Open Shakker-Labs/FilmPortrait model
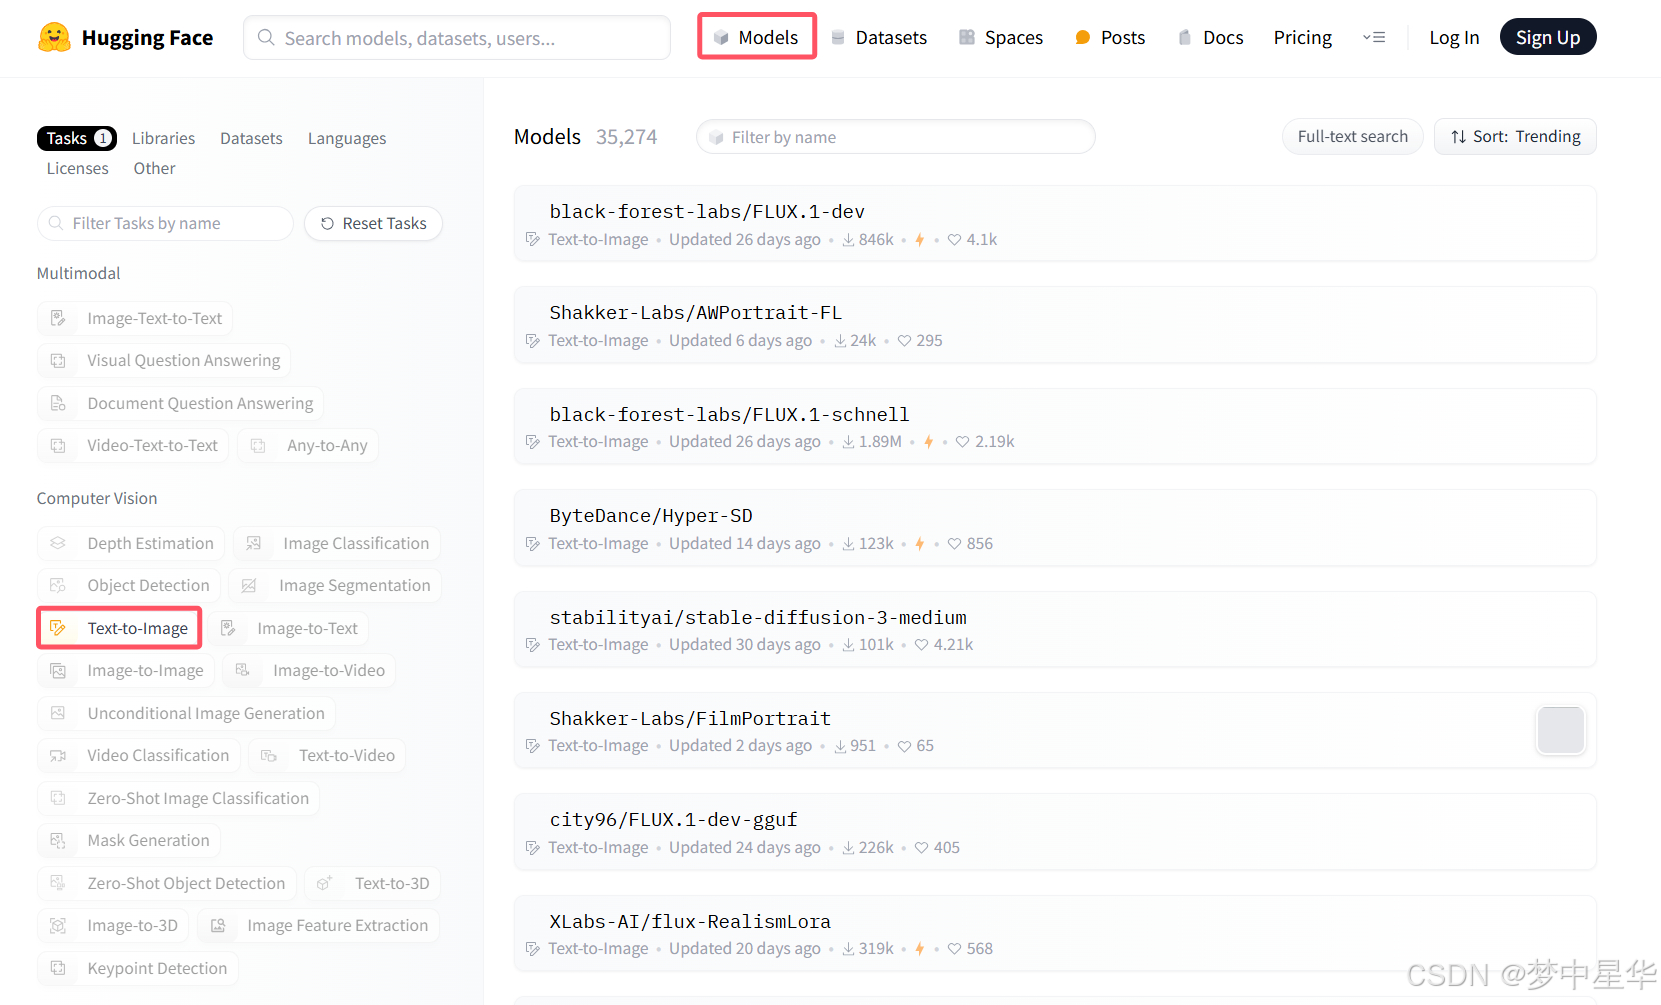Viewport: 1661px width, 1005px height. tap(1055, 730)
